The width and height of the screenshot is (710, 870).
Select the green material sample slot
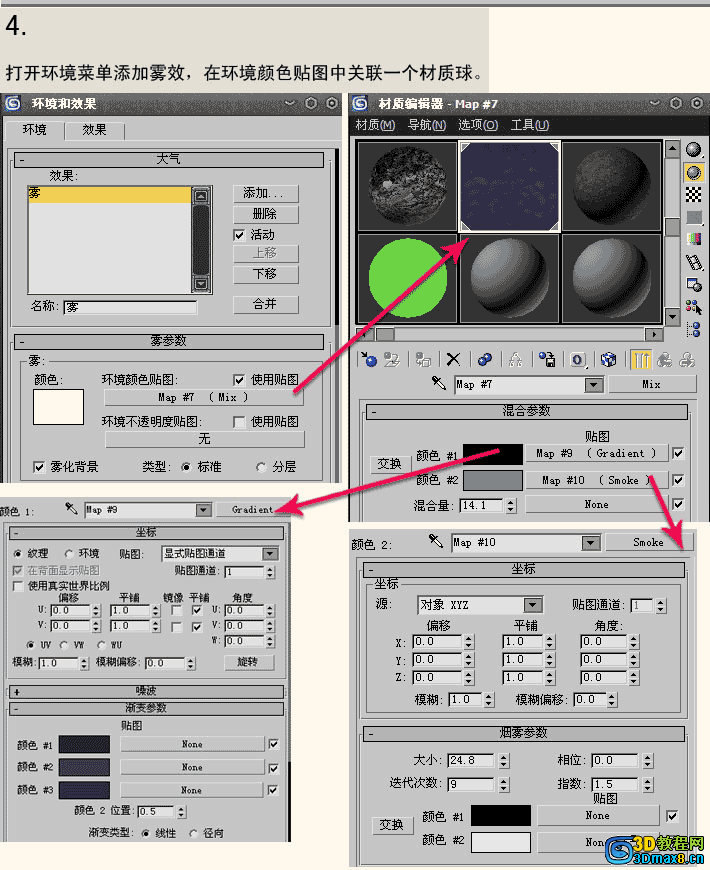408,278
